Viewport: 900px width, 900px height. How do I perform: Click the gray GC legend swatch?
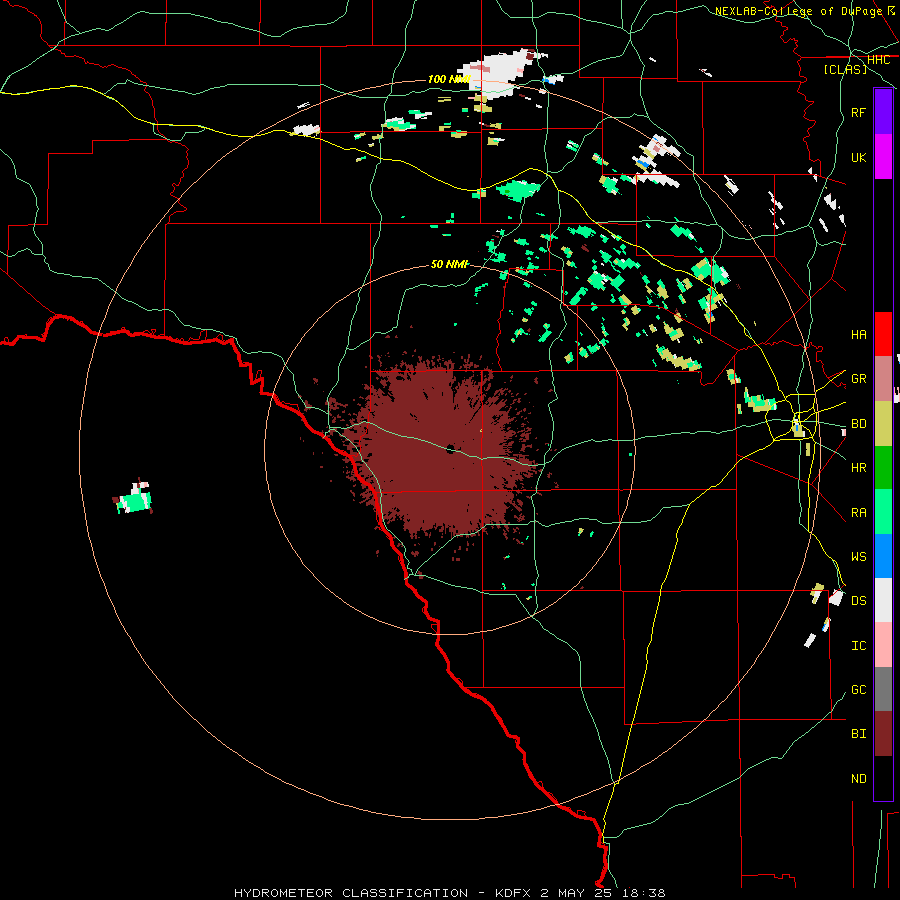click(x=883, y=689)
